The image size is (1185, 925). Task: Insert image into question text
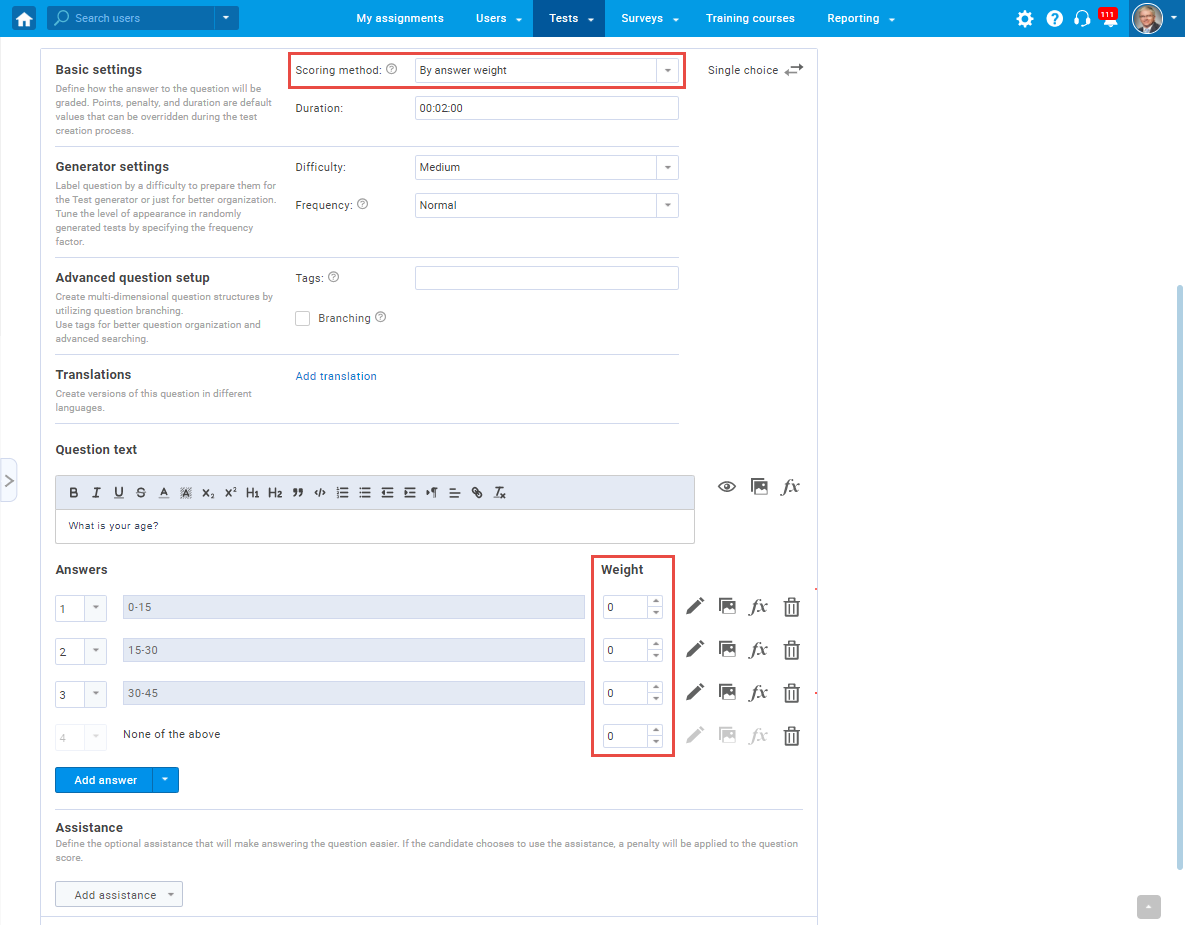pyautogui.click(x=759, y=487)
